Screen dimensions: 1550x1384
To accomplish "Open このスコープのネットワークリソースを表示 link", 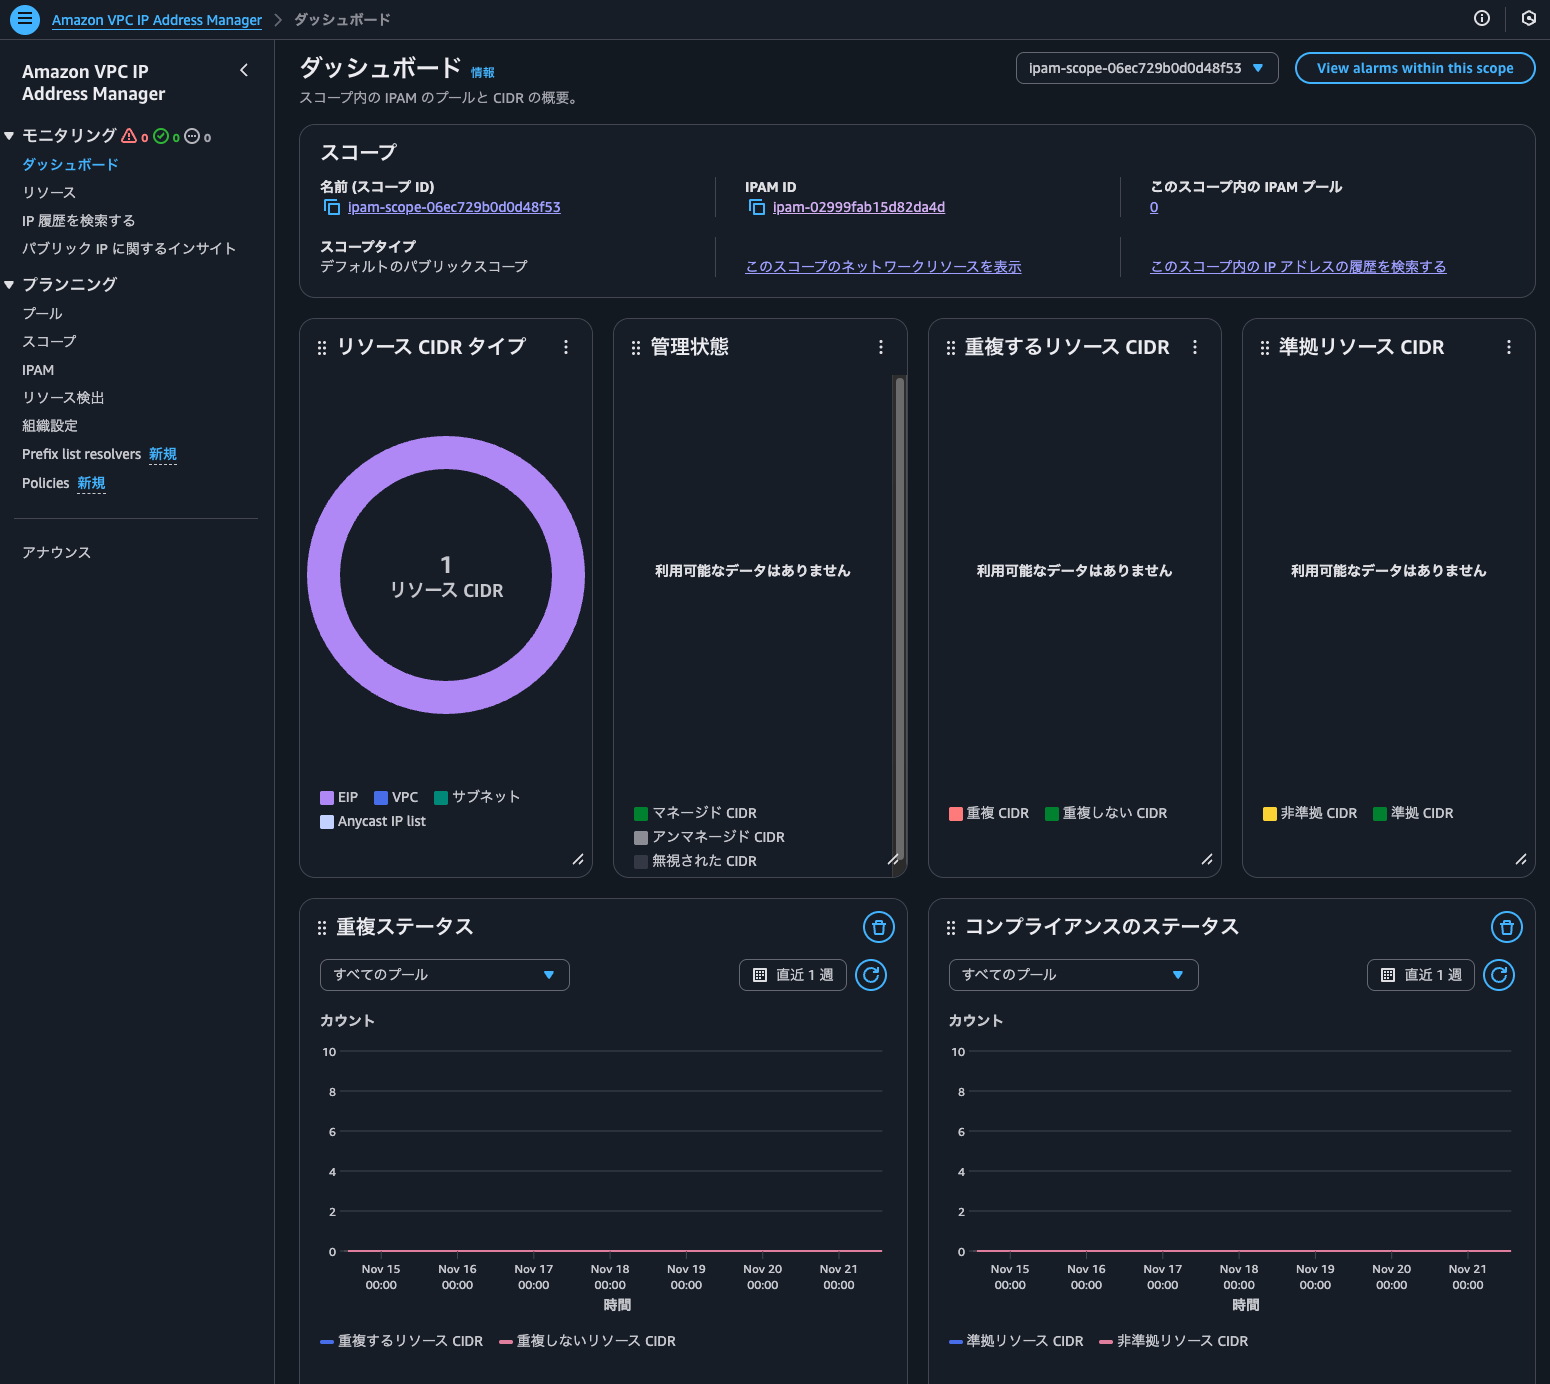I will tap(883, 266).
